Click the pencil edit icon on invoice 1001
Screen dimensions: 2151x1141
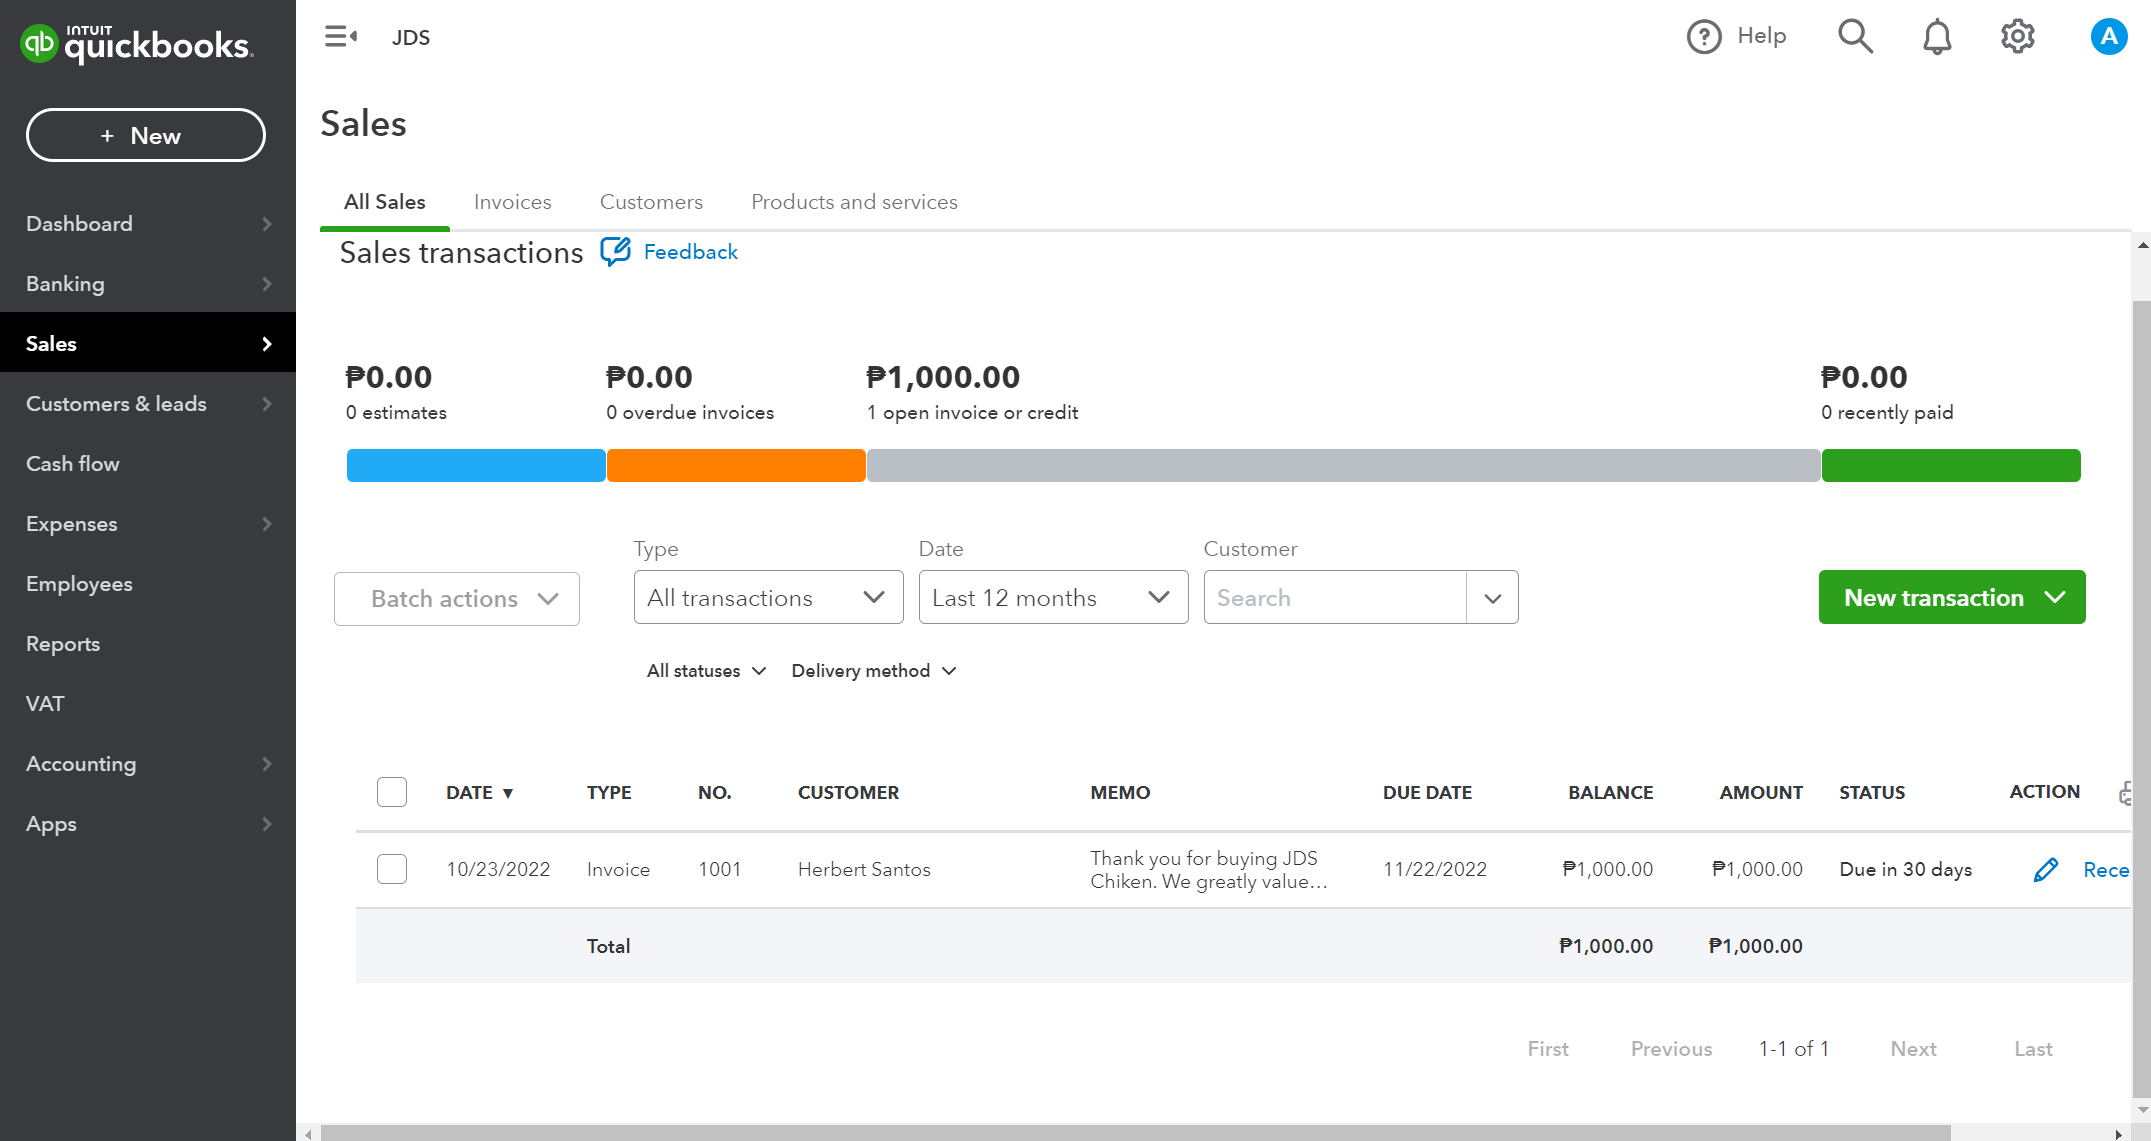coord(2045,870)
